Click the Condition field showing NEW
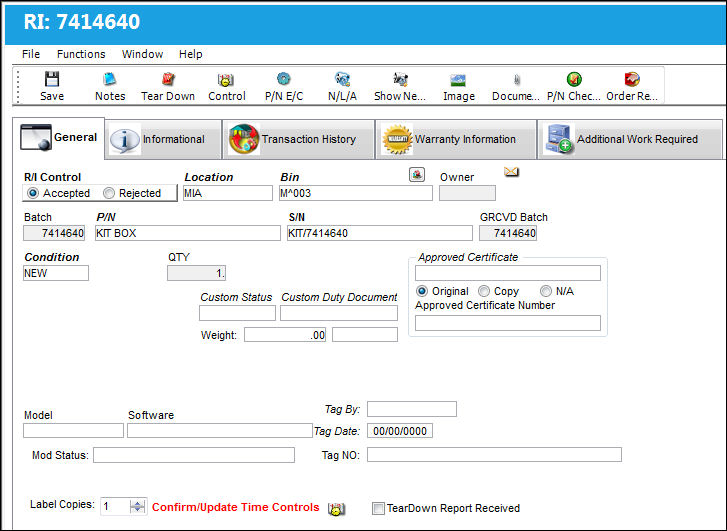 tap(56, 273)
